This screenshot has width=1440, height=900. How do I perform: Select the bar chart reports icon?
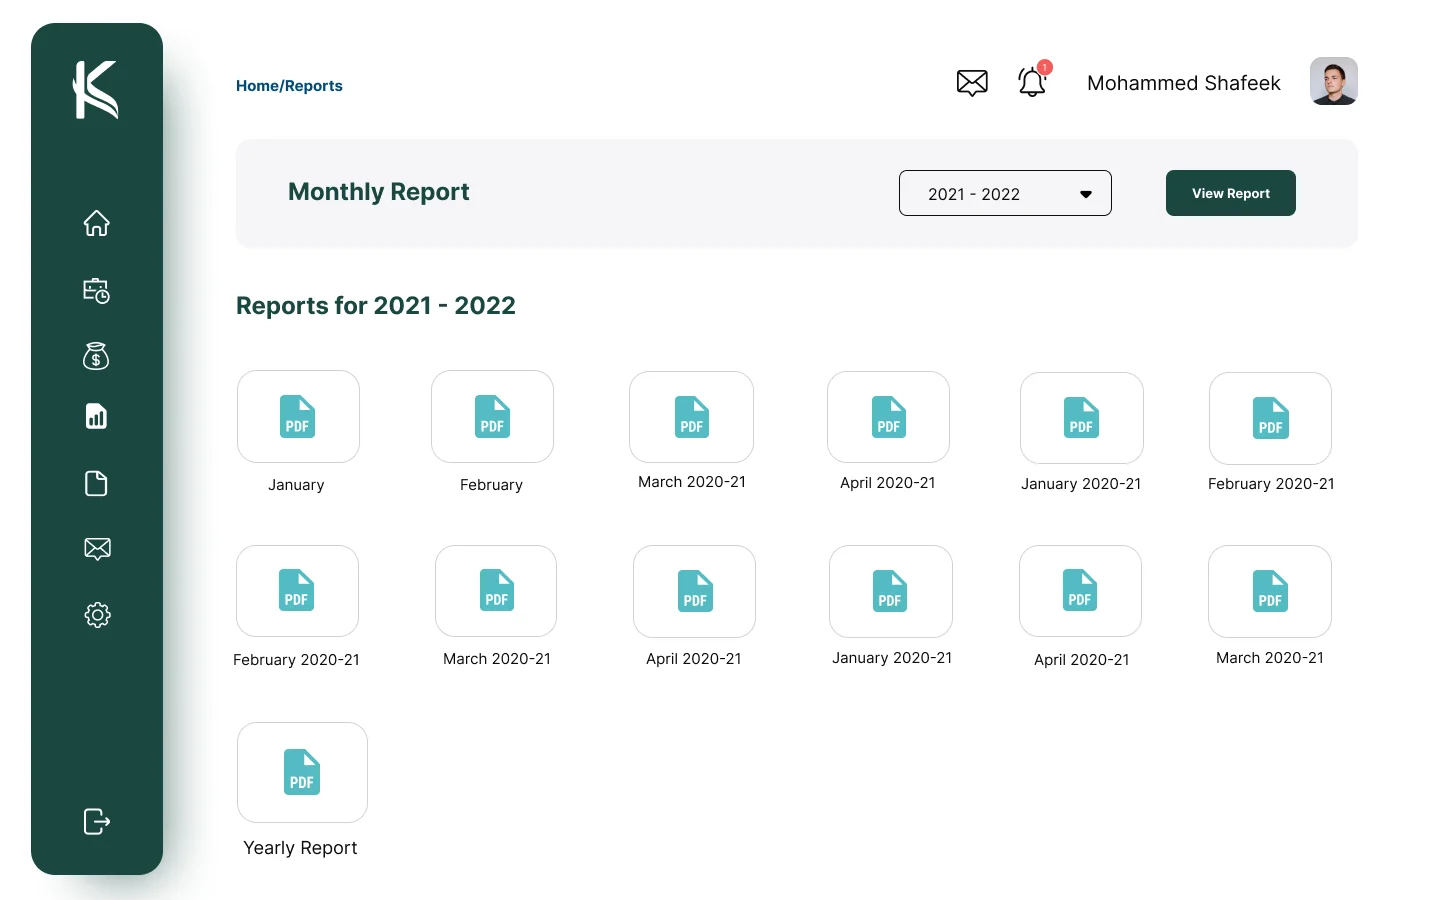click(96, 416)
